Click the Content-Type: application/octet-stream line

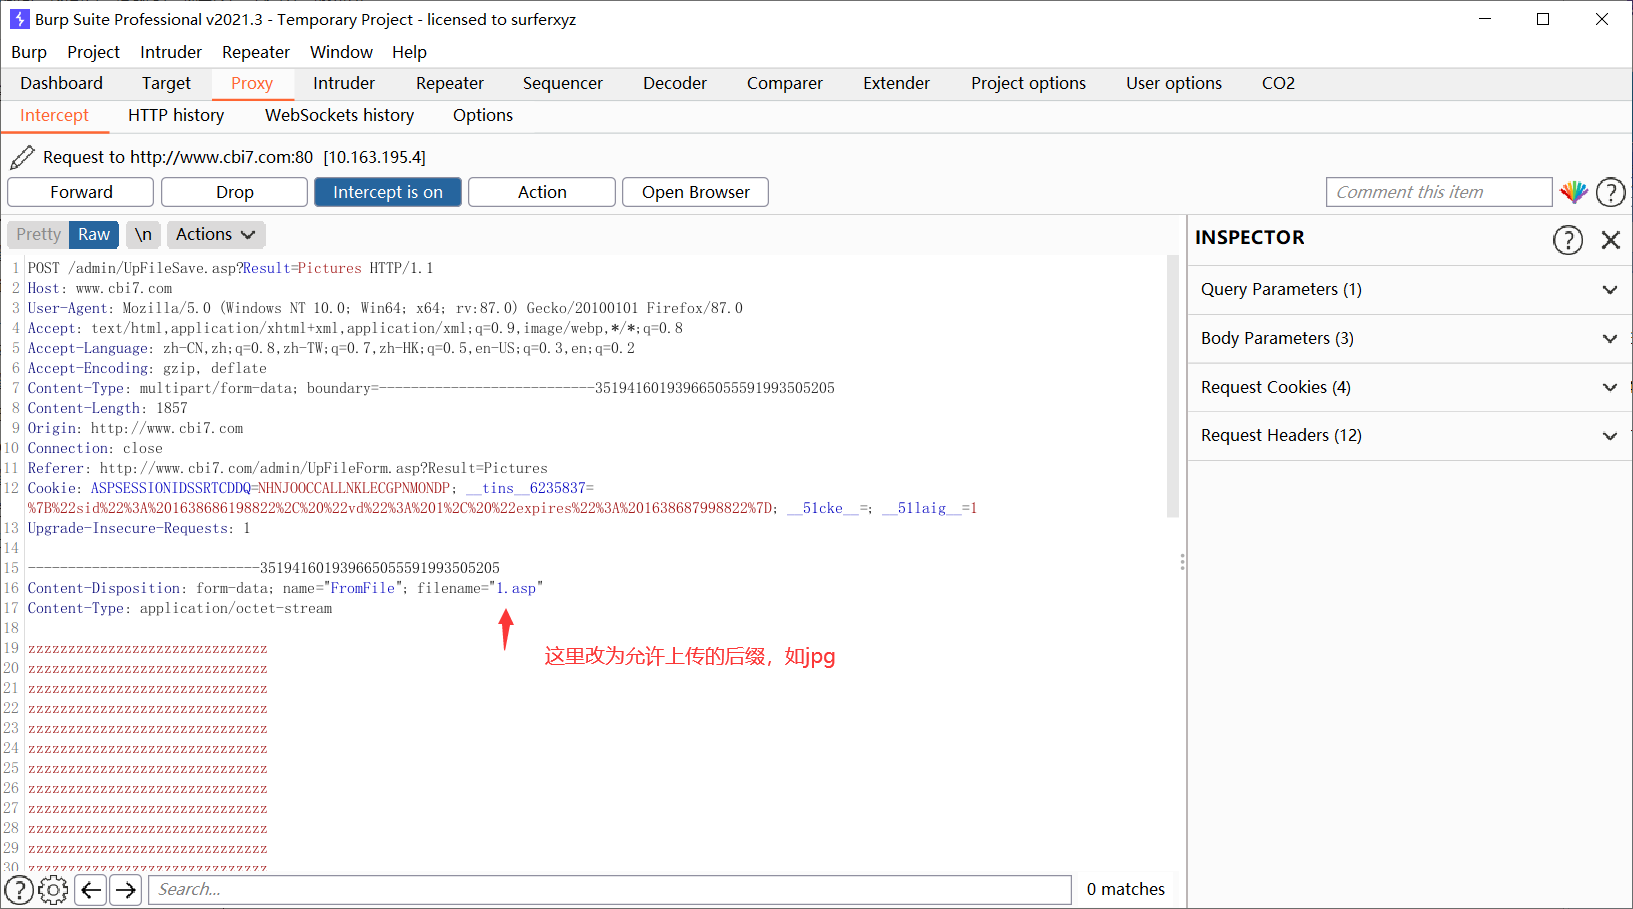click(180, 608)
